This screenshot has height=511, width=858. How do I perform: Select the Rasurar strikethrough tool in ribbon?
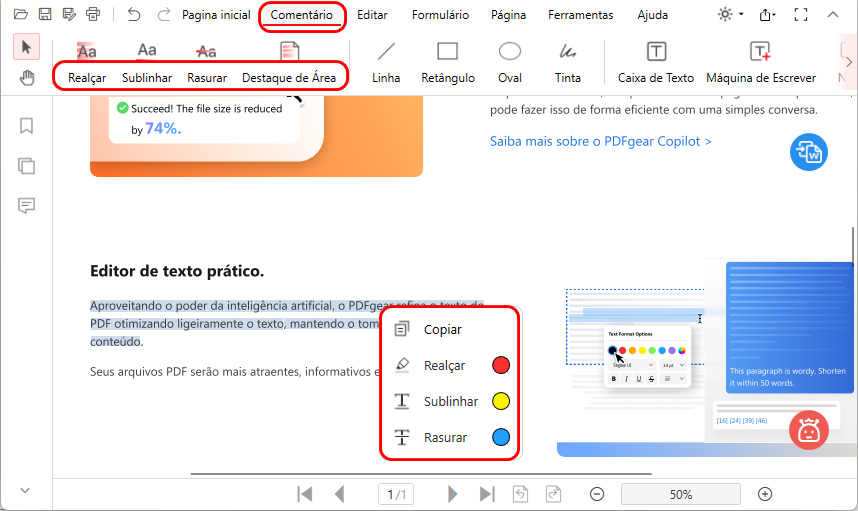(206, 63)
